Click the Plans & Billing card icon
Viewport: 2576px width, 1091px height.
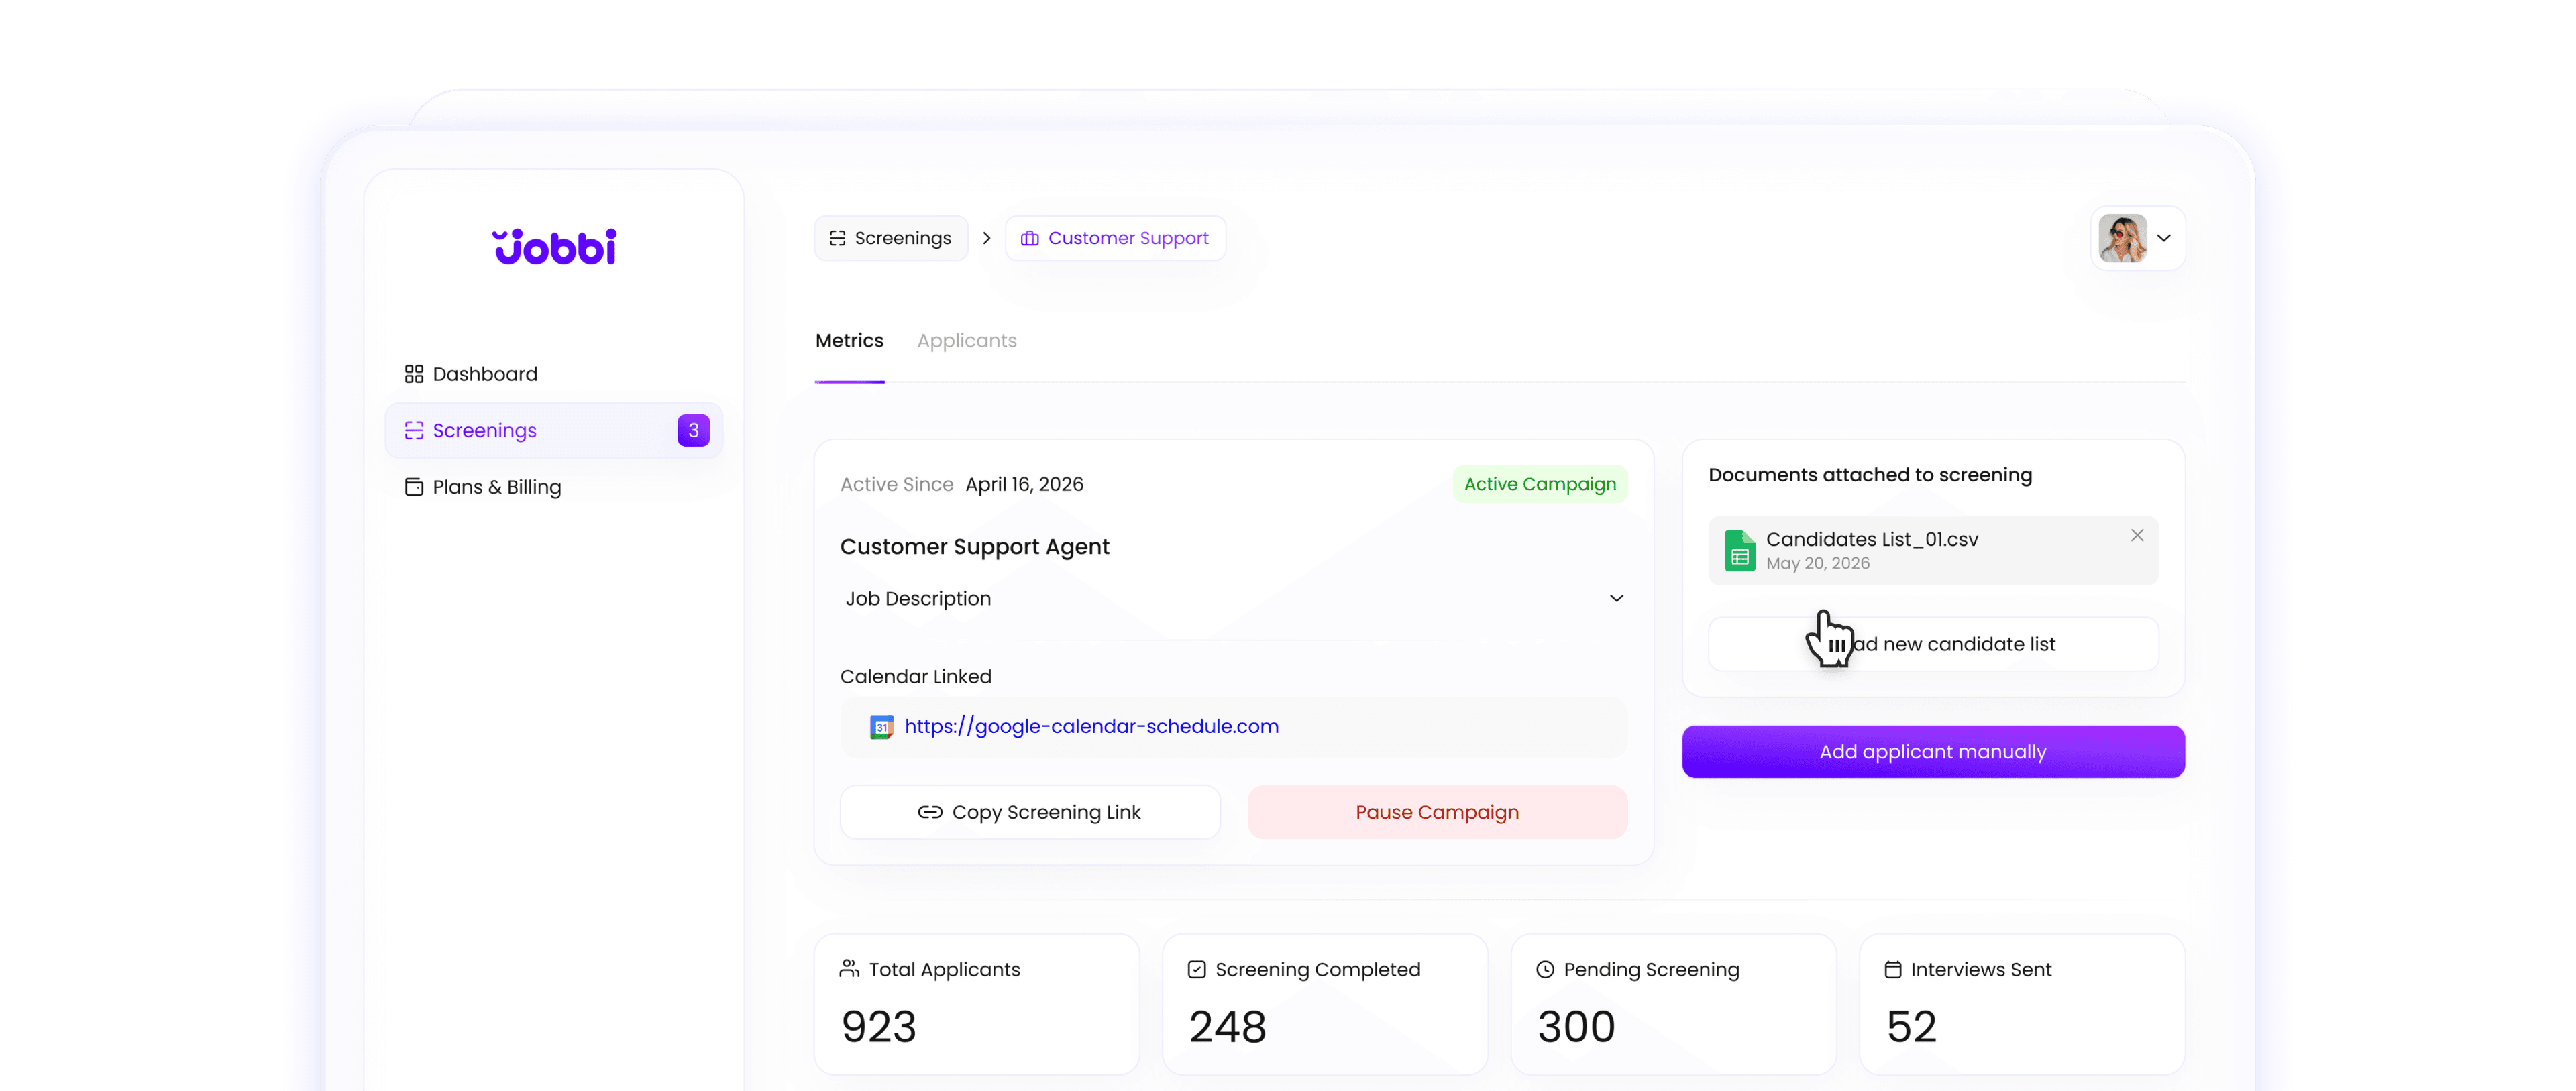(x=413, y=487)
